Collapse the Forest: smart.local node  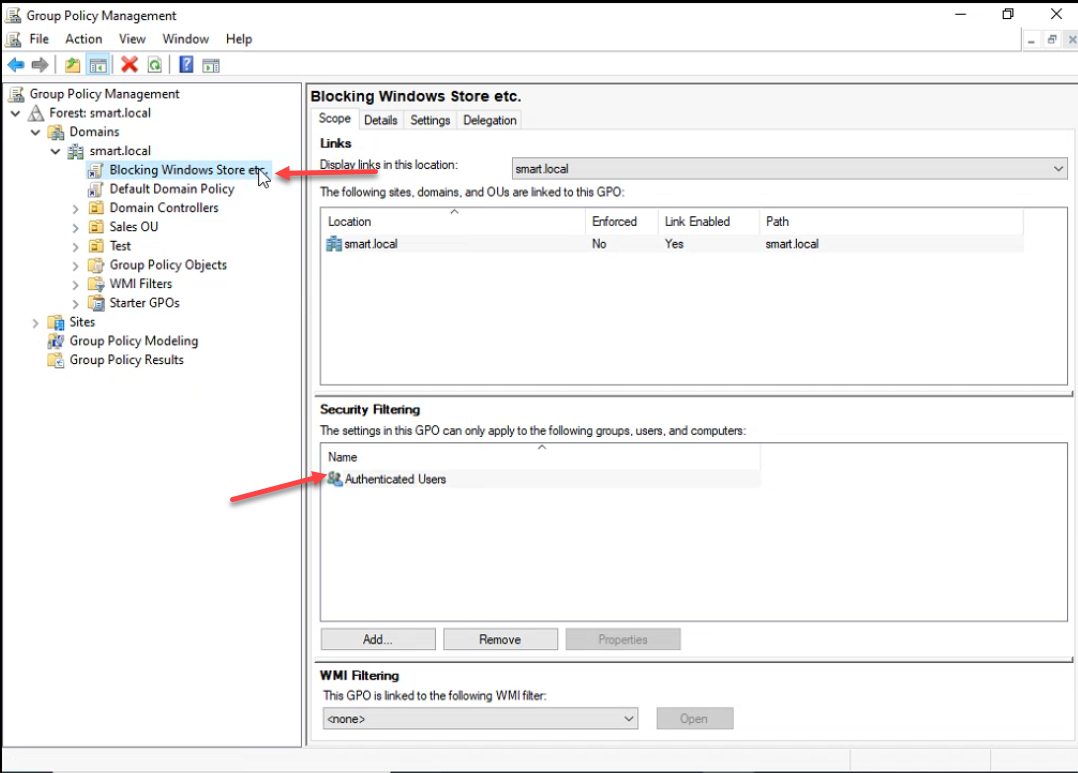click(x=16, y=113)
